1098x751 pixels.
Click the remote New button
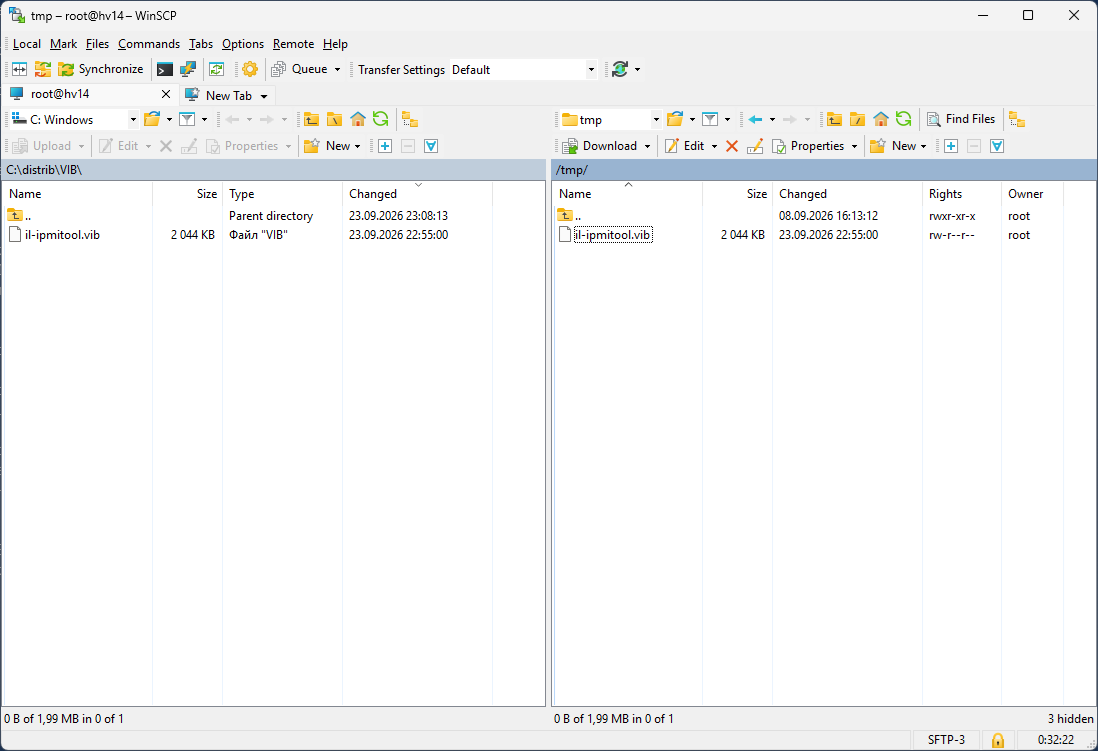coord(898,146)
